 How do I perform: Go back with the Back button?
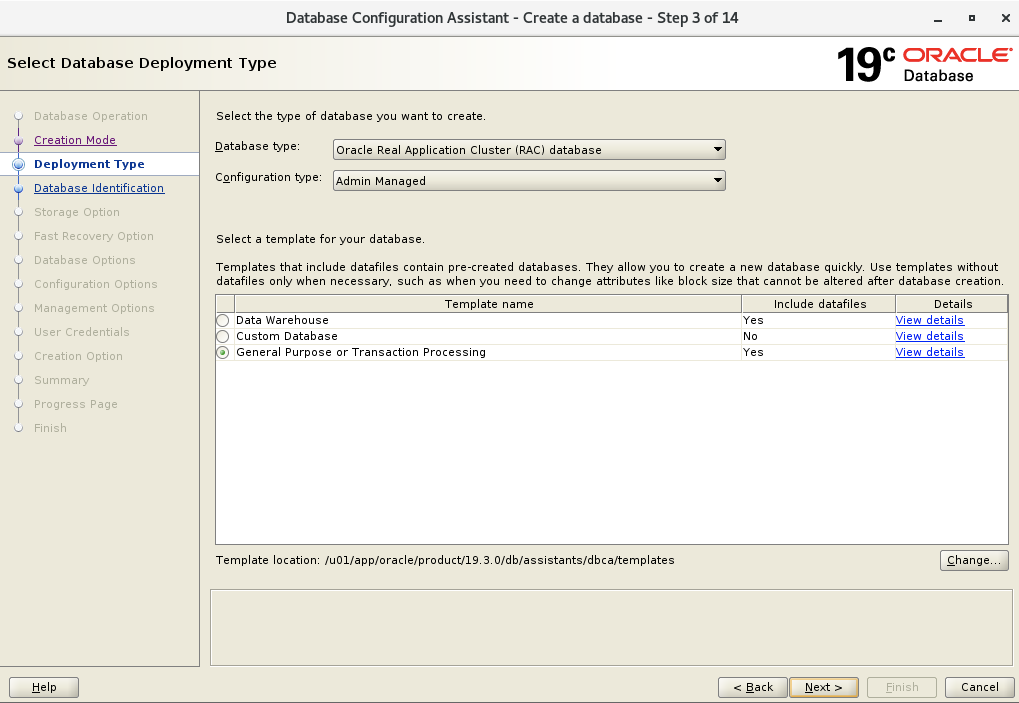tap(753, 687)
